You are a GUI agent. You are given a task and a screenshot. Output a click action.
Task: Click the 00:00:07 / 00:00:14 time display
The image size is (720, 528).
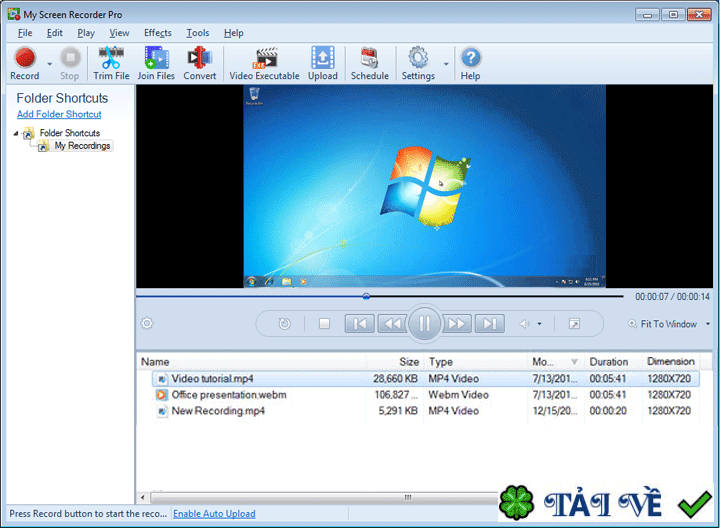pyautogui.click(x=672, y=297)
